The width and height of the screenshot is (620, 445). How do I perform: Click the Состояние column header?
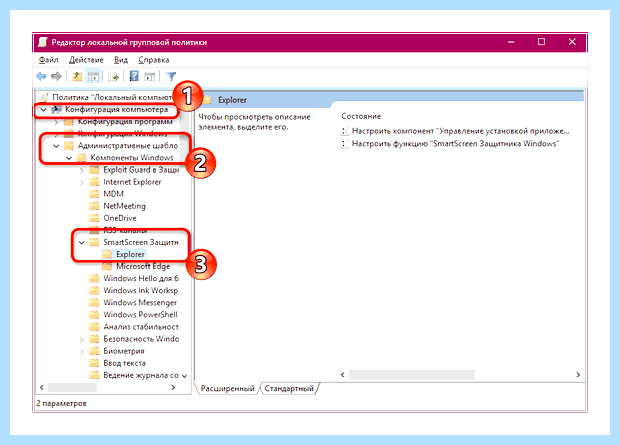click(361, 116)
